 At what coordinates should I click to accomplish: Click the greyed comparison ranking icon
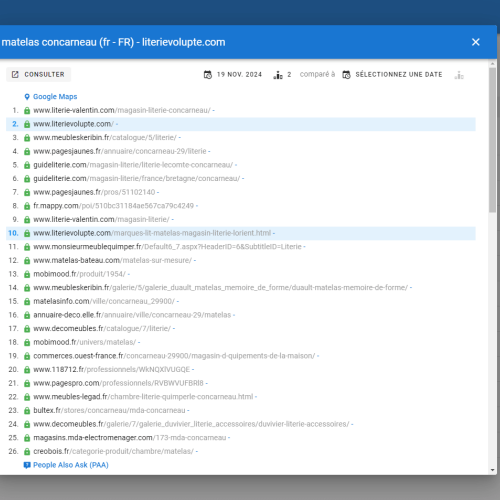pyautogui.click(x=459, y=75)
